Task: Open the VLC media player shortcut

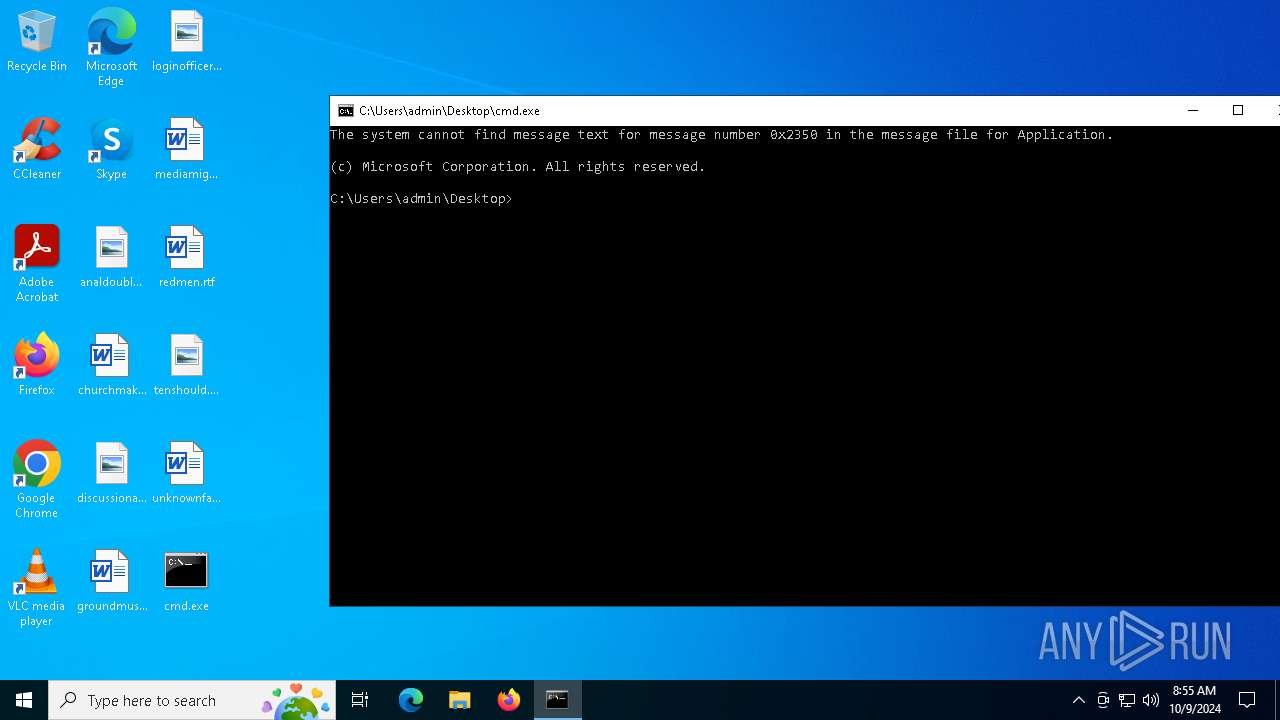Action: click(37, 588)
